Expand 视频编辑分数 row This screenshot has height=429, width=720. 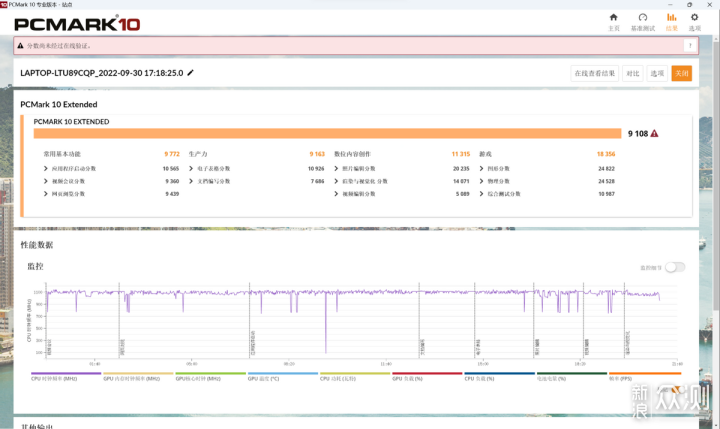point(336,194)
